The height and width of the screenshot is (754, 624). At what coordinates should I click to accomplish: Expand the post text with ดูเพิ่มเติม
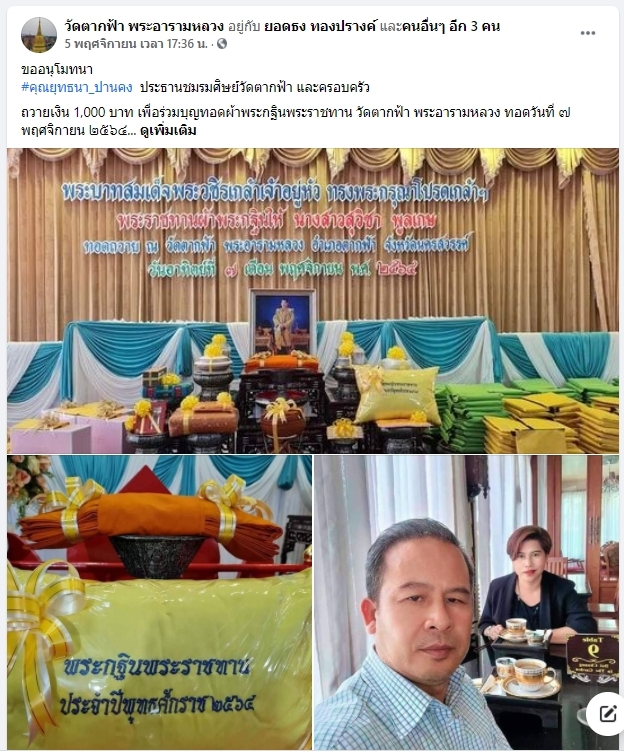tap(168, 130)
